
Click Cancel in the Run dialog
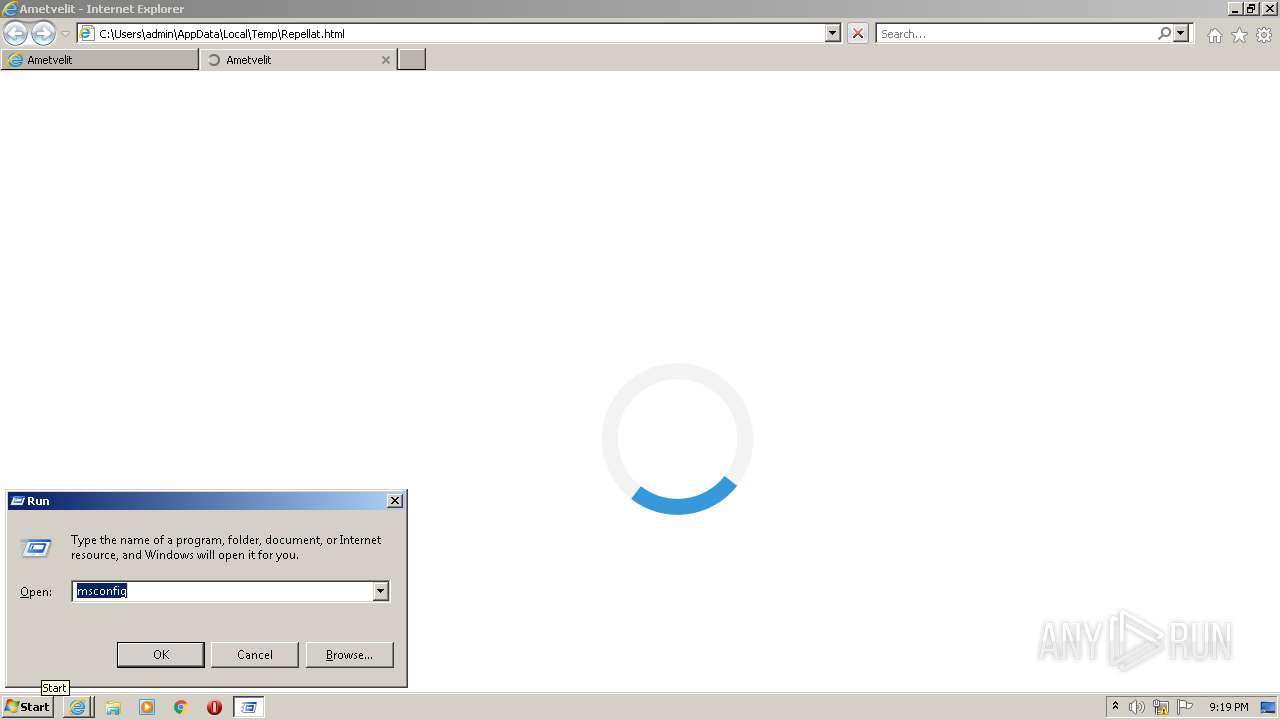coord(255,655)
